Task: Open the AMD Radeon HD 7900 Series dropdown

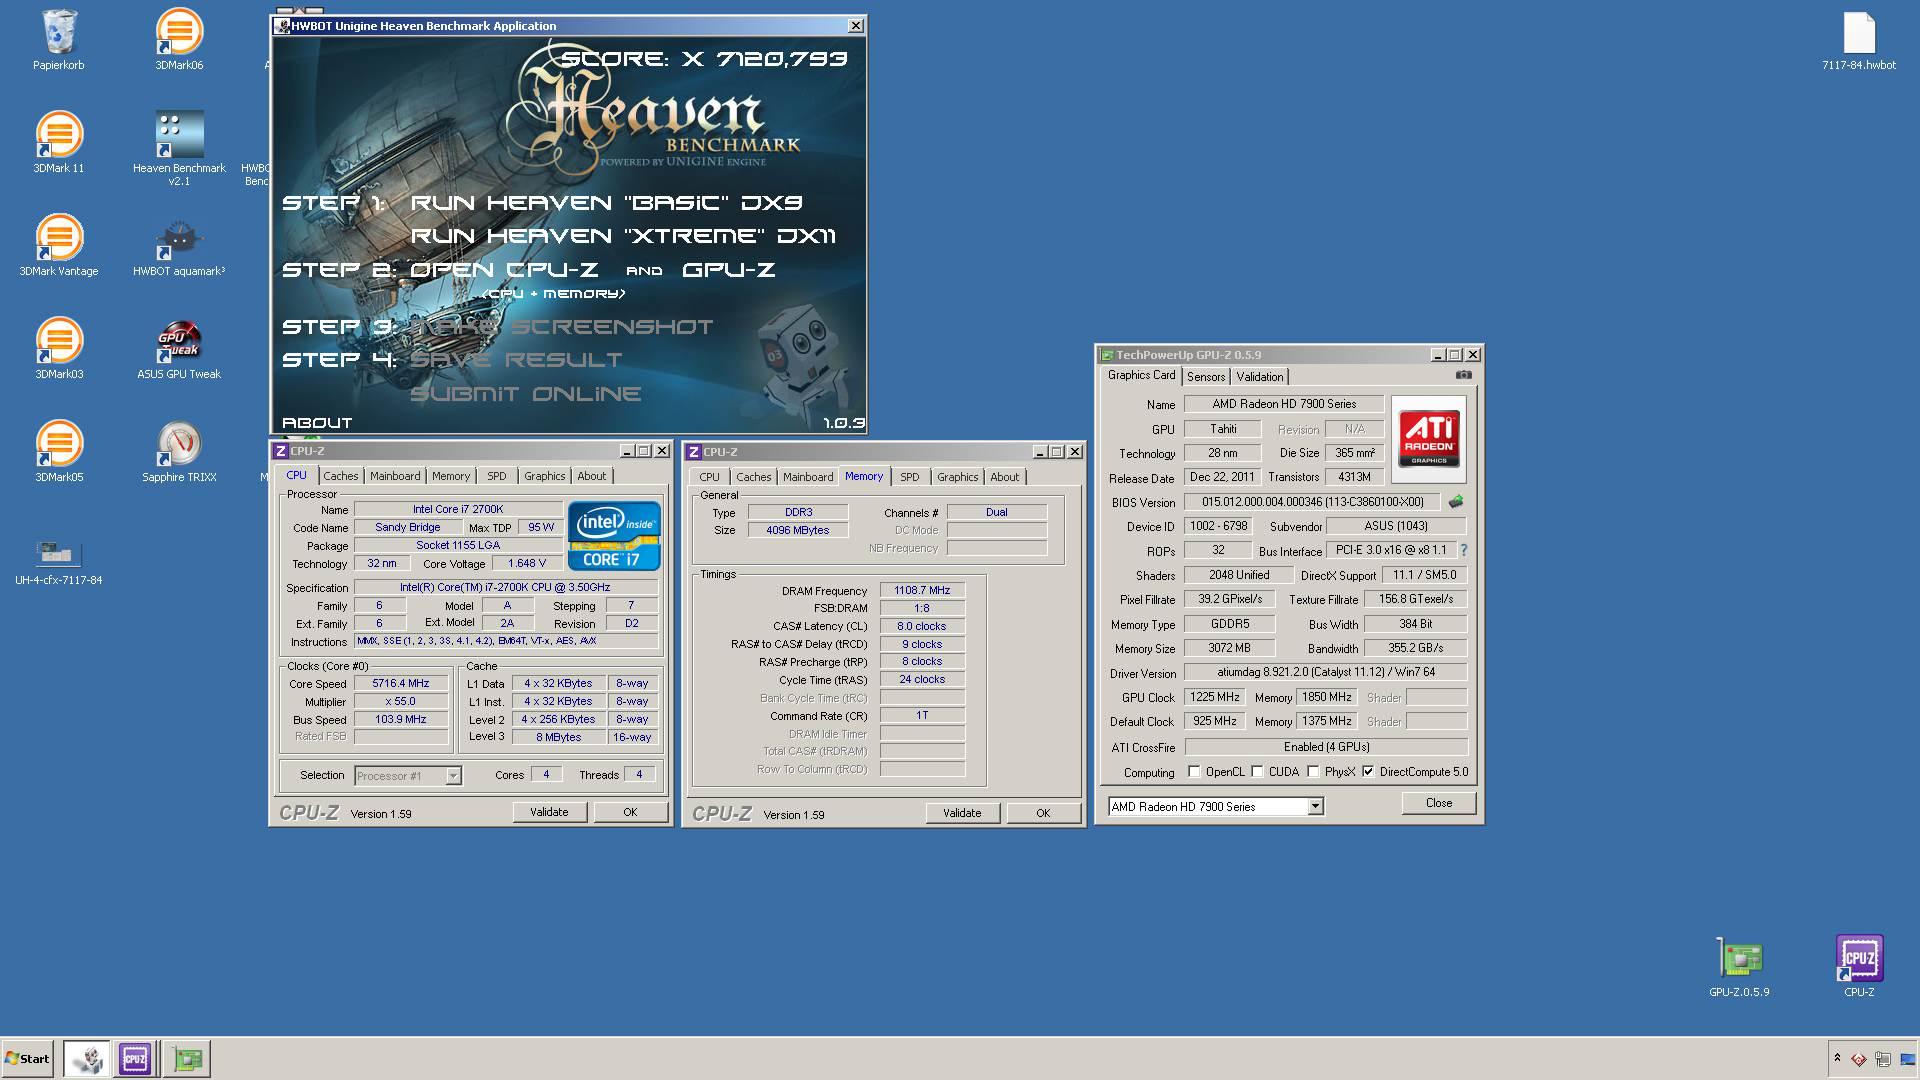Action: (1315, 807)
